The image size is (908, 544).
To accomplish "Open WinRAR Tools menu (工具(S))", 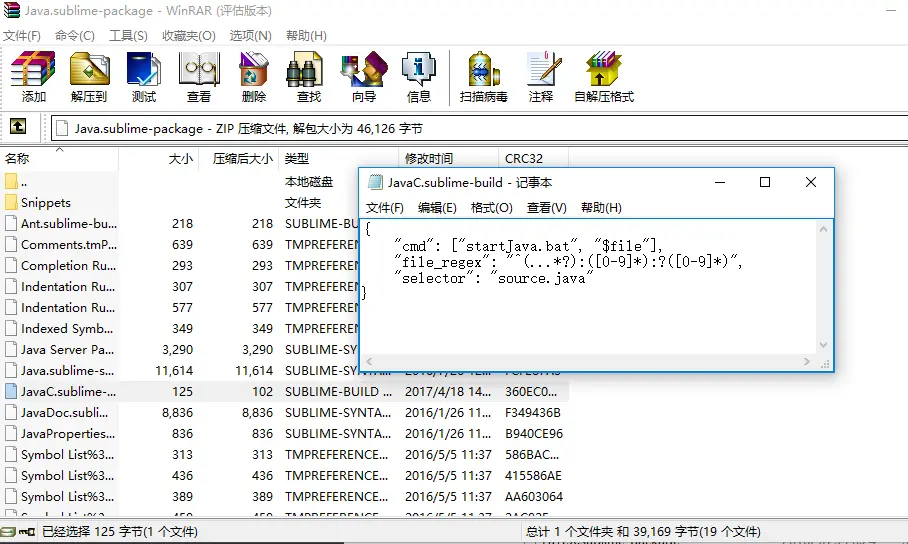I will (x=128, y=35).
